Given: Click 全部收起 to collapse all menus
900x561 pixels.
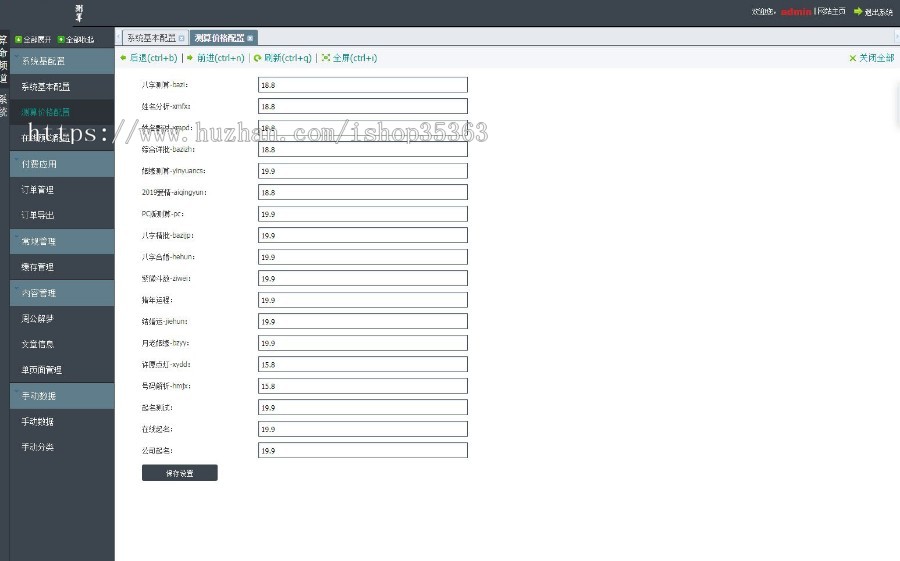Looking at the screenshot, I should click(x=79, y=40).
